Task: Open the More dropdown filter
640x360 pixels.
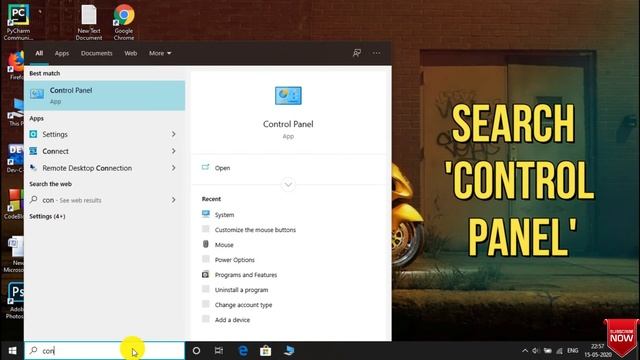Action: (x=160, y=53)
